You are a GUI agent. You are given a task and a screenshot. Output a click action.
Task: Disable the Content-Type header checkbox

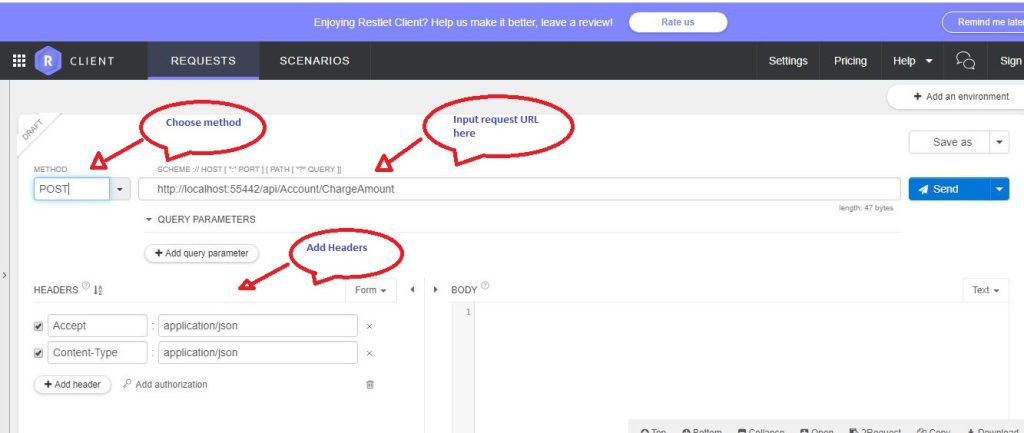[x=38, y=353]
